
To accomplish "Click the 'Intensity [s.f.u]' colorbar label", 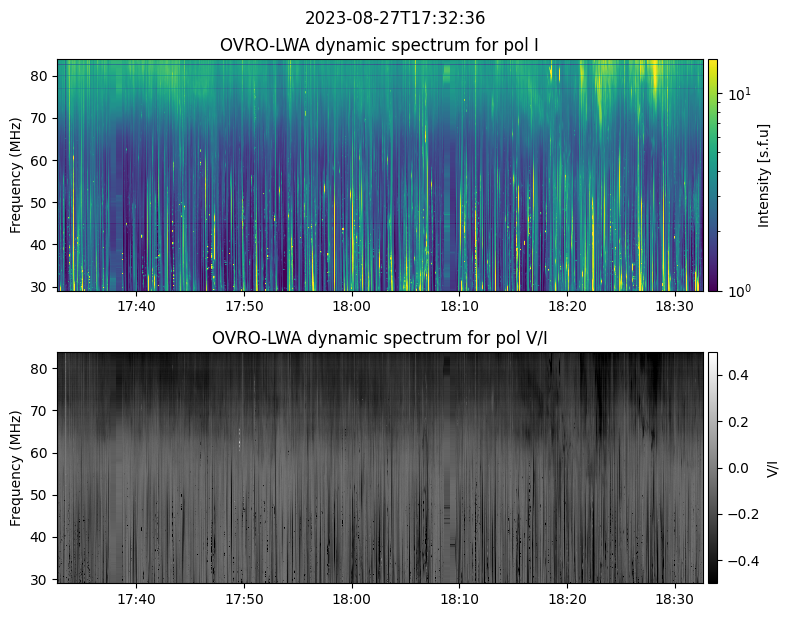I will [764, 175].
